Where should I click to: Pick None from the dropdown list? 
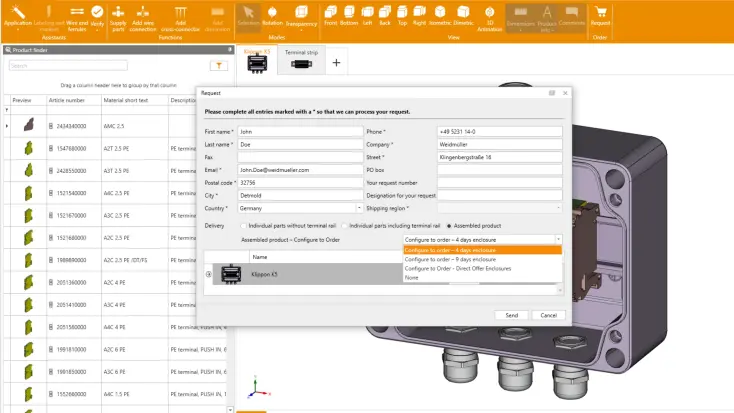(410, 277)
